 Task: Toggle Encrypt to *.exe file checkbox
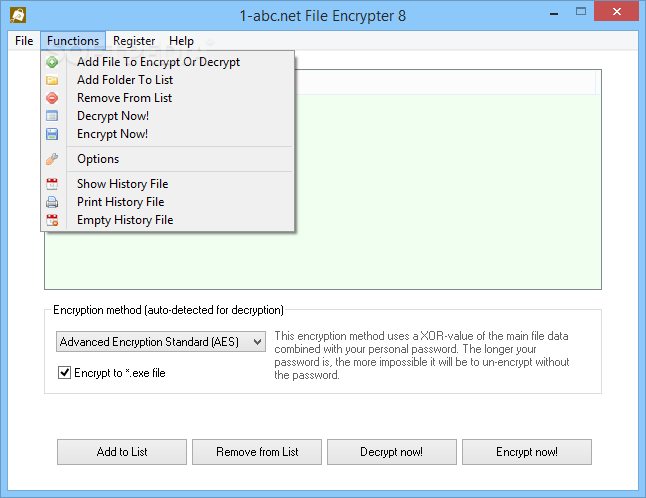(x=64, y=373)
